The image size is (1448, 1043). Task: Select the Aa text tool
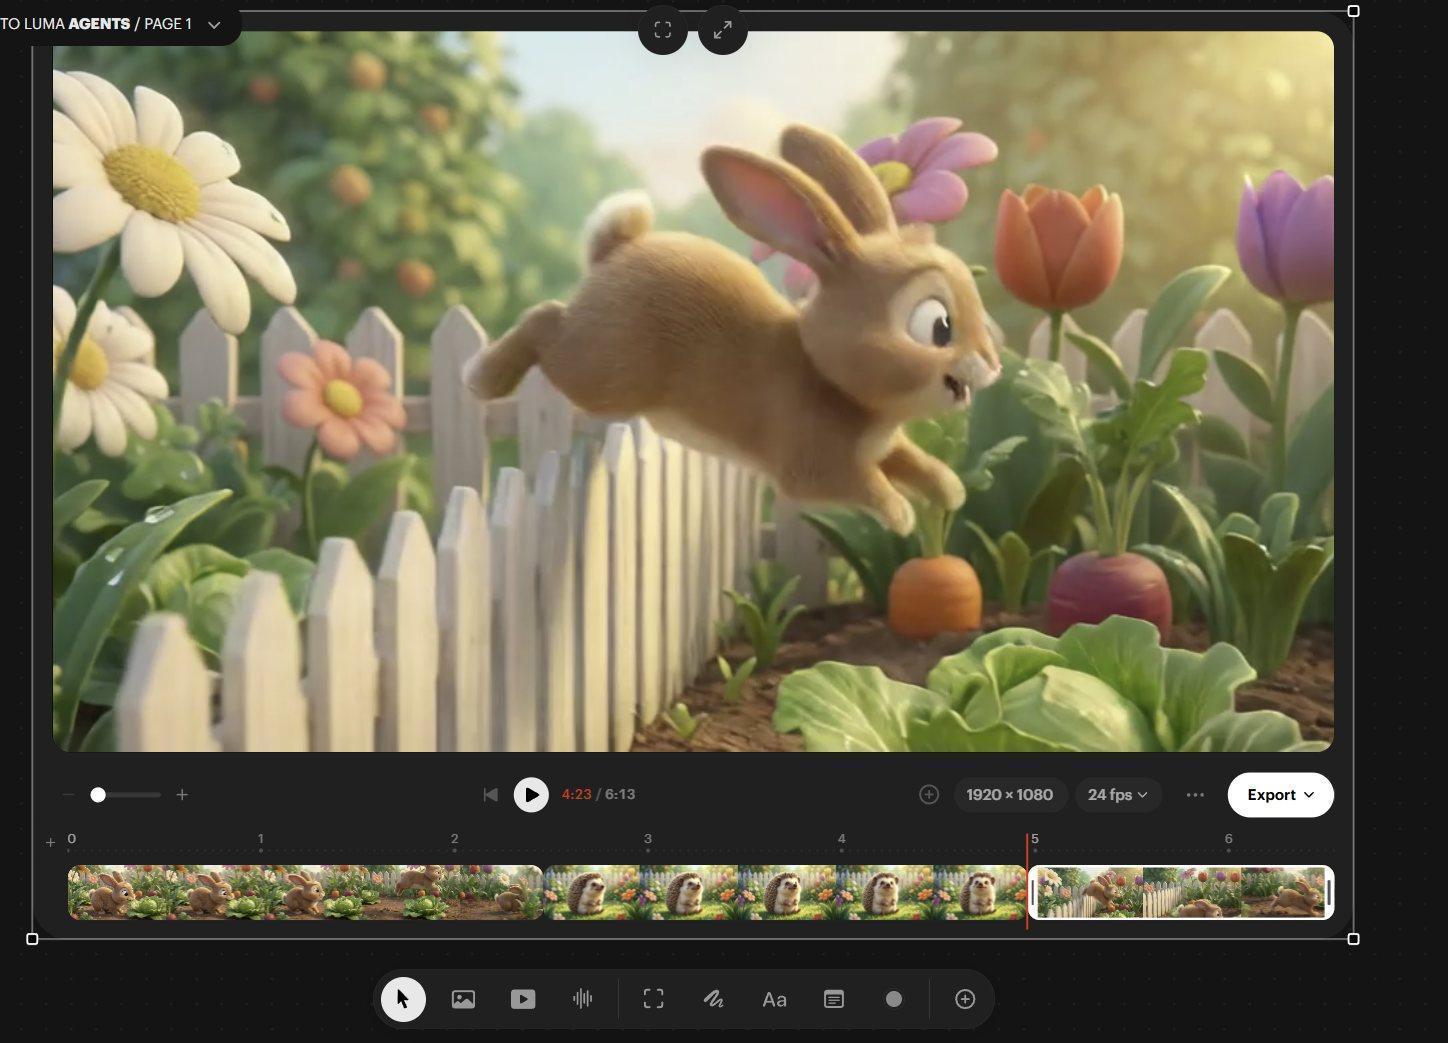coord(774,999)
